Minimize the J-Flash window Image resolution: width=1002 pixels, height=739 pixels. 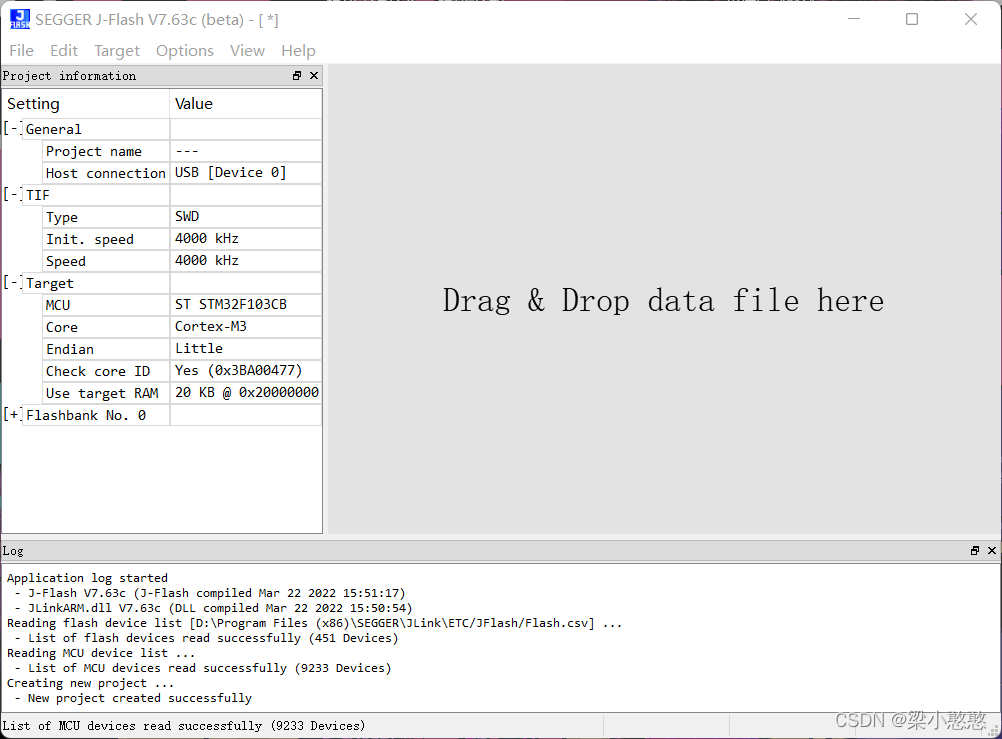[x=854, y=19]
